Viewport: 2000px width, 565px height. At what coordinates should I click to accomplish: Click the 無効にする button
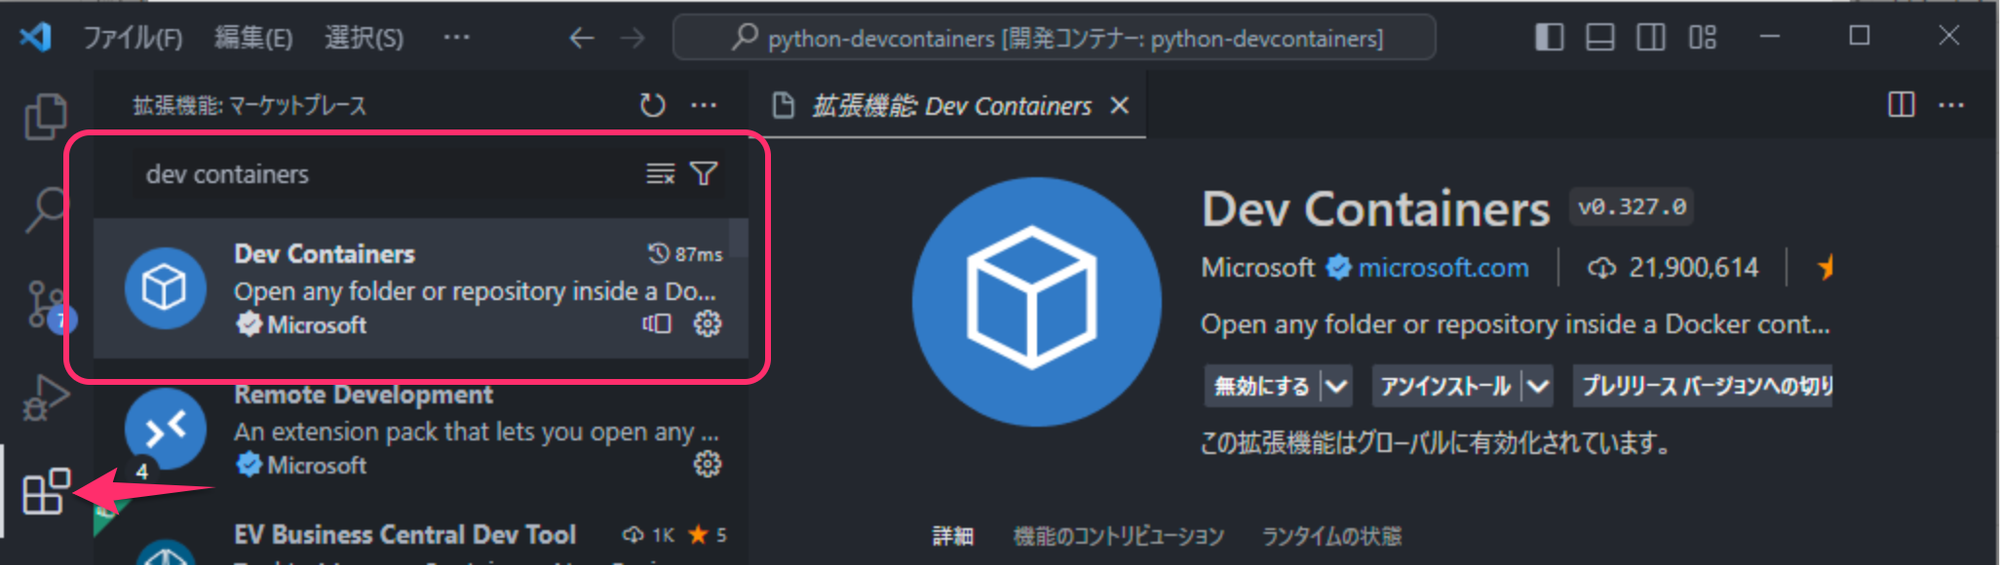click(x=1262, y=386)
